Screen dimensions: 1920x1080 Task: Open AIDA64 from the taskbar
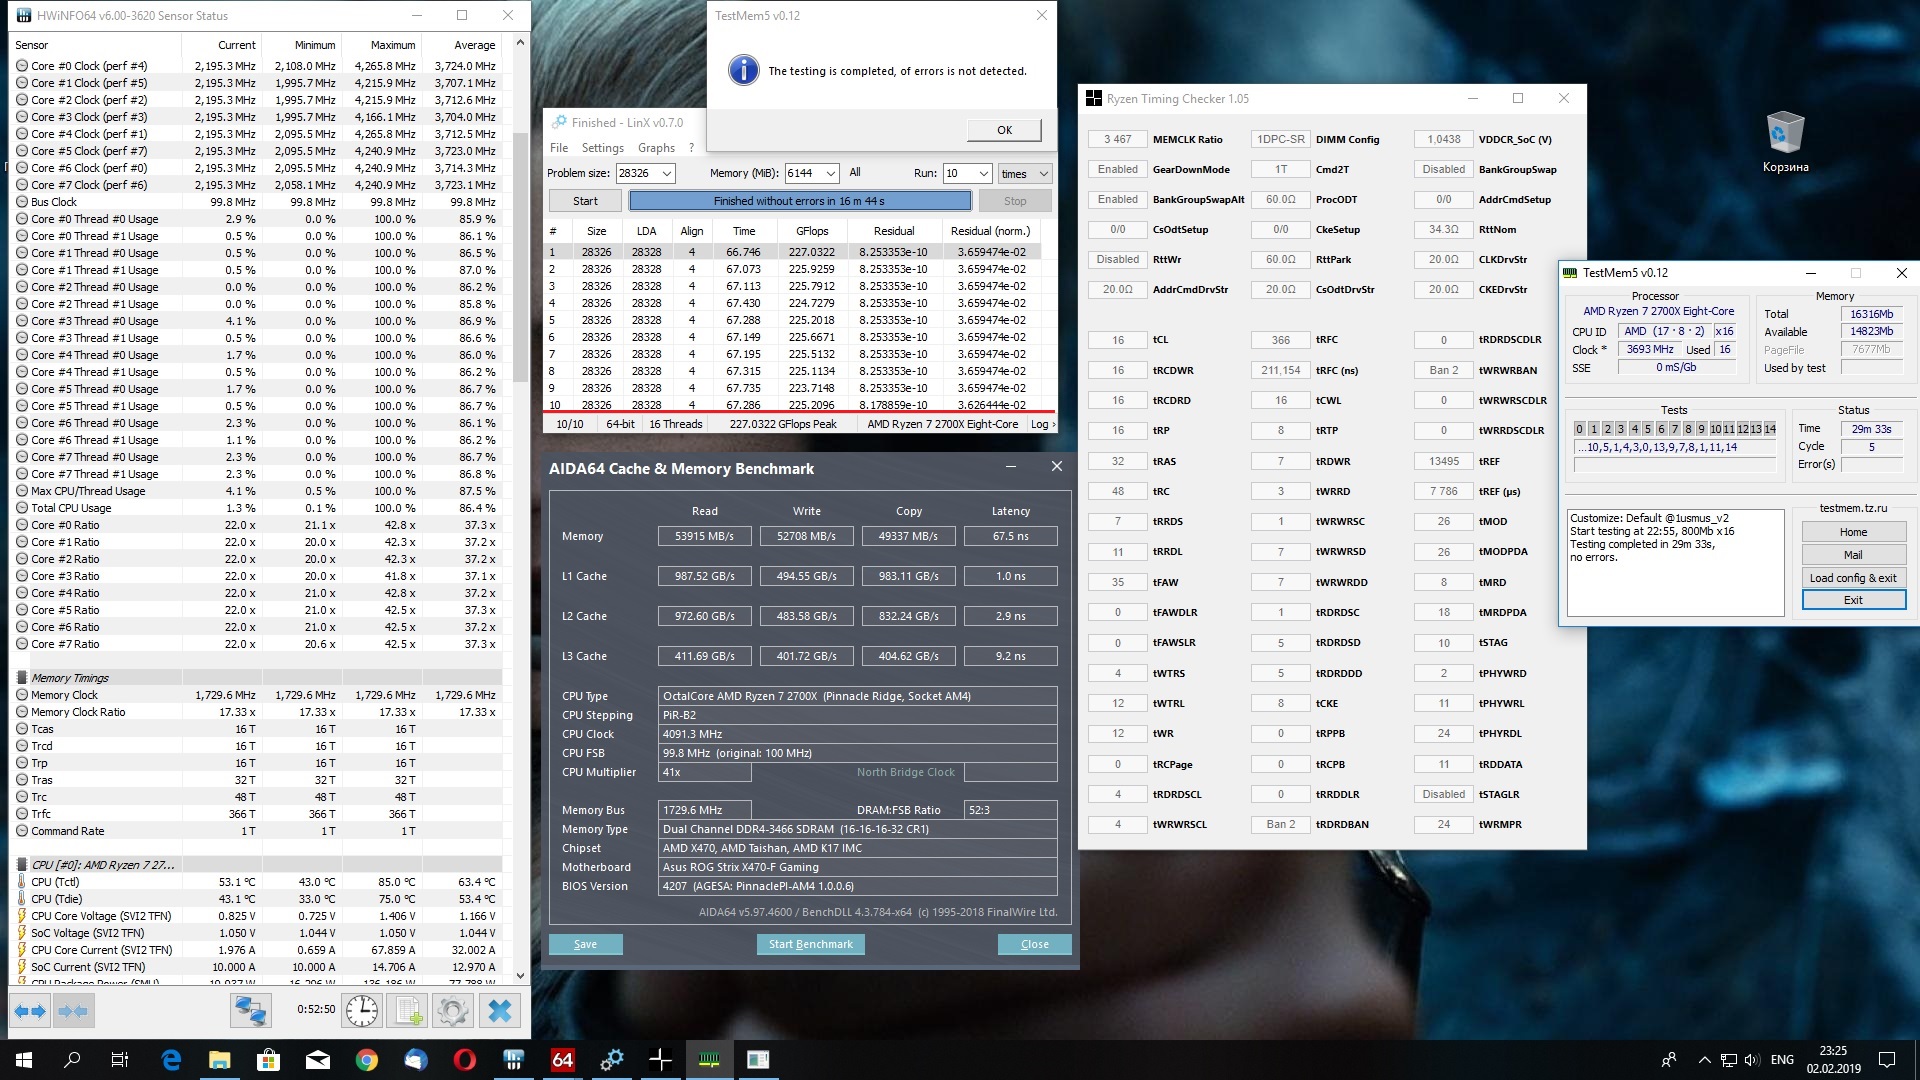[x=562, y=1060]
